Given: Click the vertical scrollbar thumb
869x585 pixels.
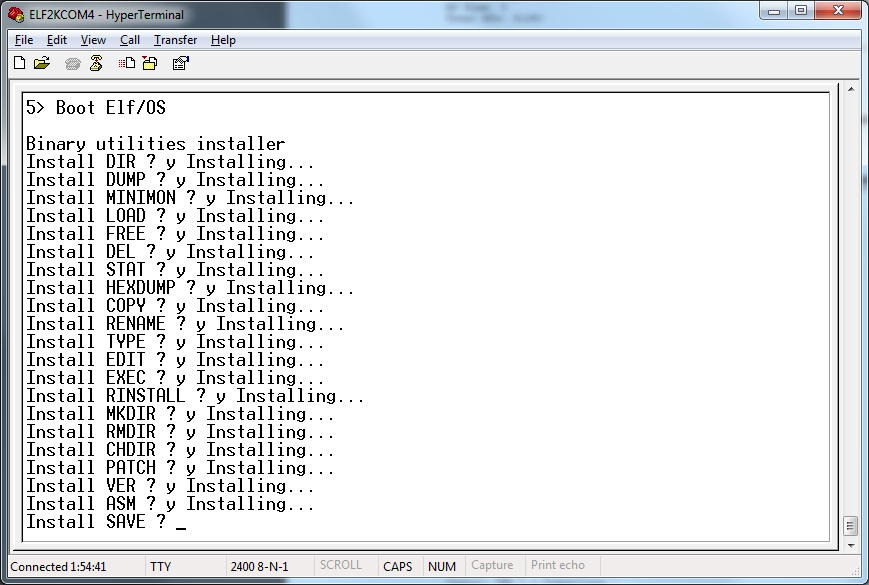Looking at the screenshot, I should [x=850, y=525].
